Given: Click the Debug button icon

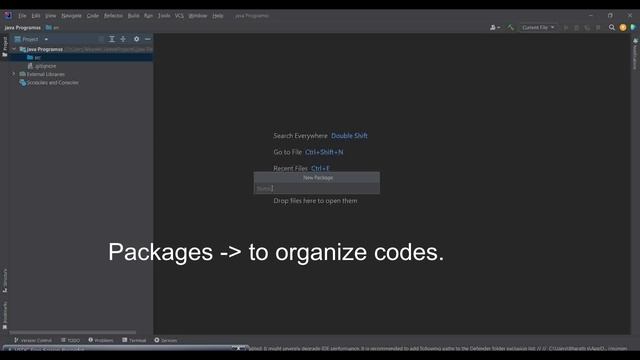Looking at the screenshot, I should click(x=576, y=27).
